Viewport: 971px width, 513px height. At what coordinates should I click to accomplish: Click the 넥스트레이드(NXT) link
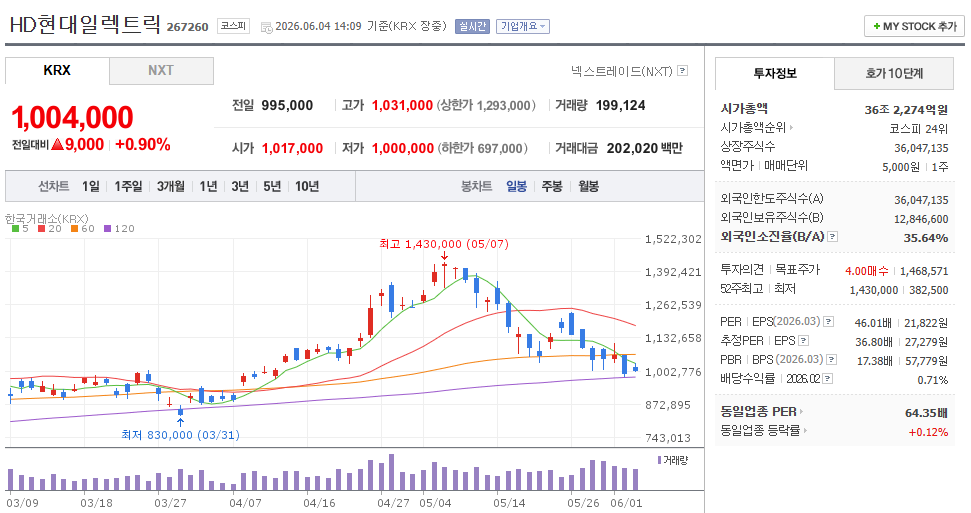622,71
